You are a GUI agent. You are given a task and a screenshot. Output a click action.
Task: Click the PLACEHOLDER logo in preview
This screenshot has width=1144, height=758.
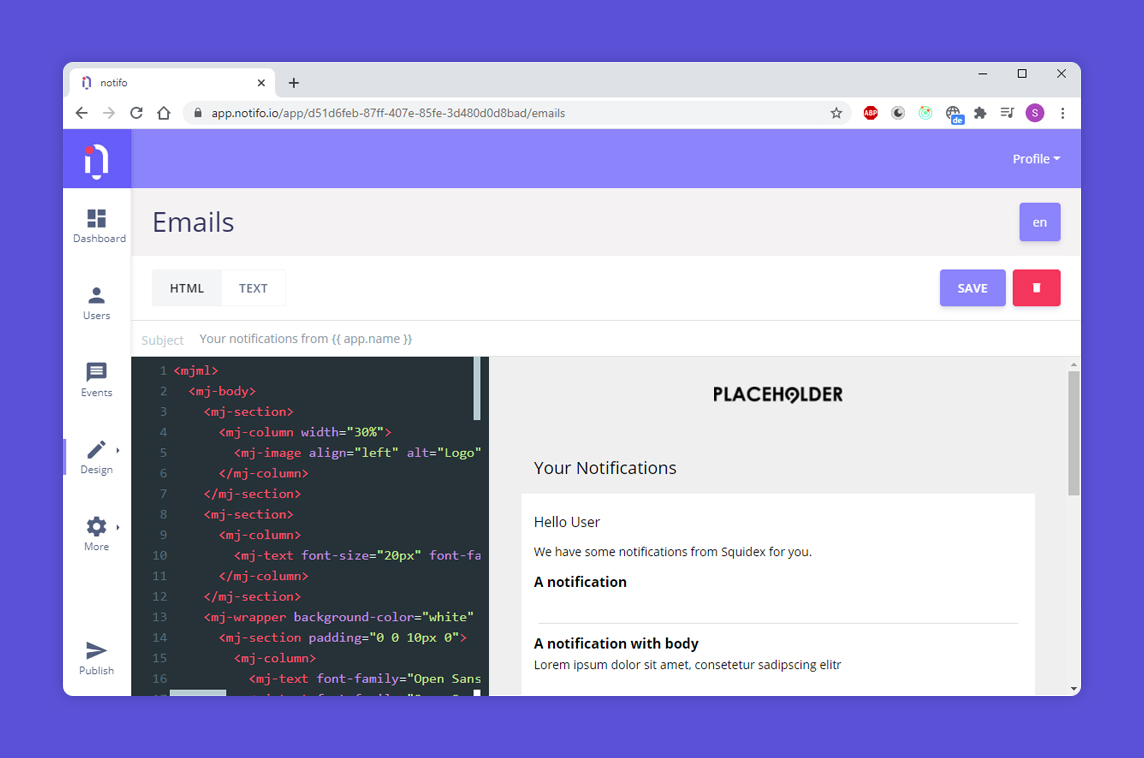(x=778, y=395)
